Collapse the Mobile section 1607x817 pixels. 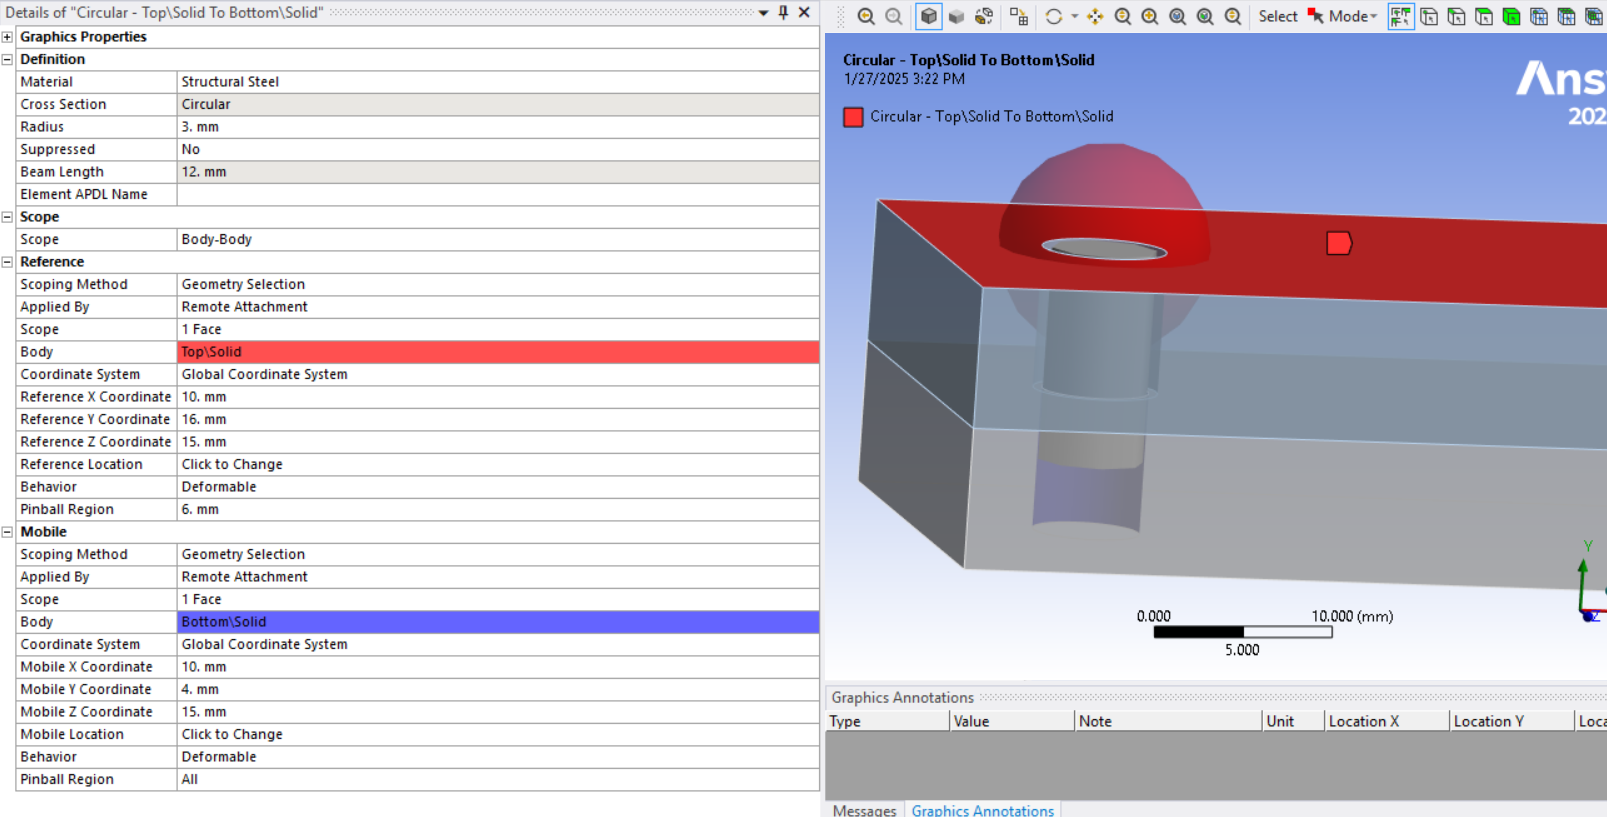(7, 532)
